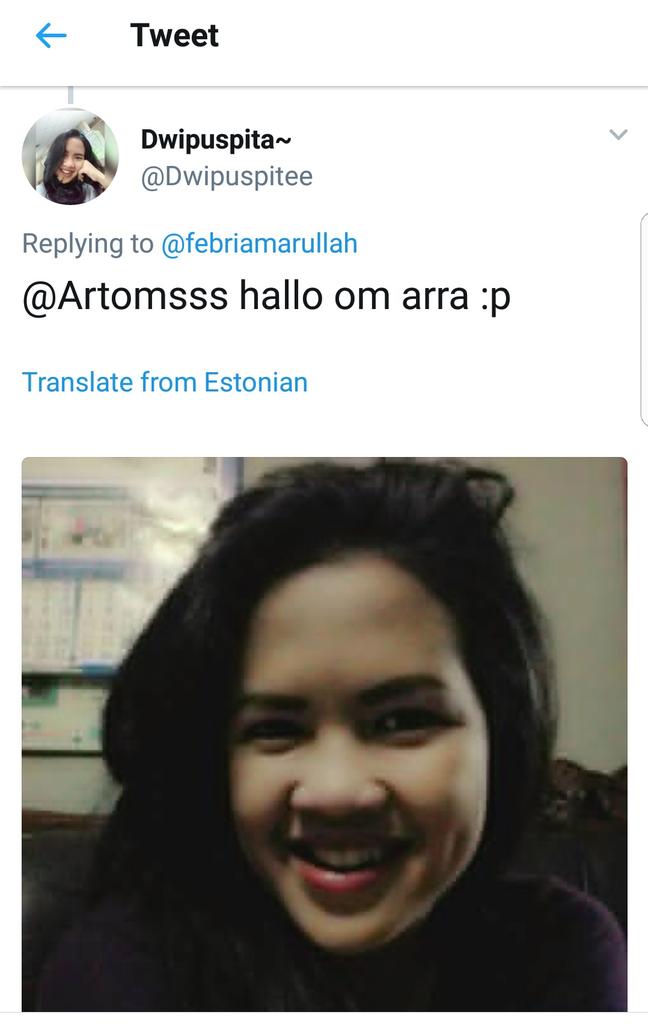Viewport: 648px width, 1024px height.
Task: Click Translate from Estonian
Action: (x=165, y=383)
